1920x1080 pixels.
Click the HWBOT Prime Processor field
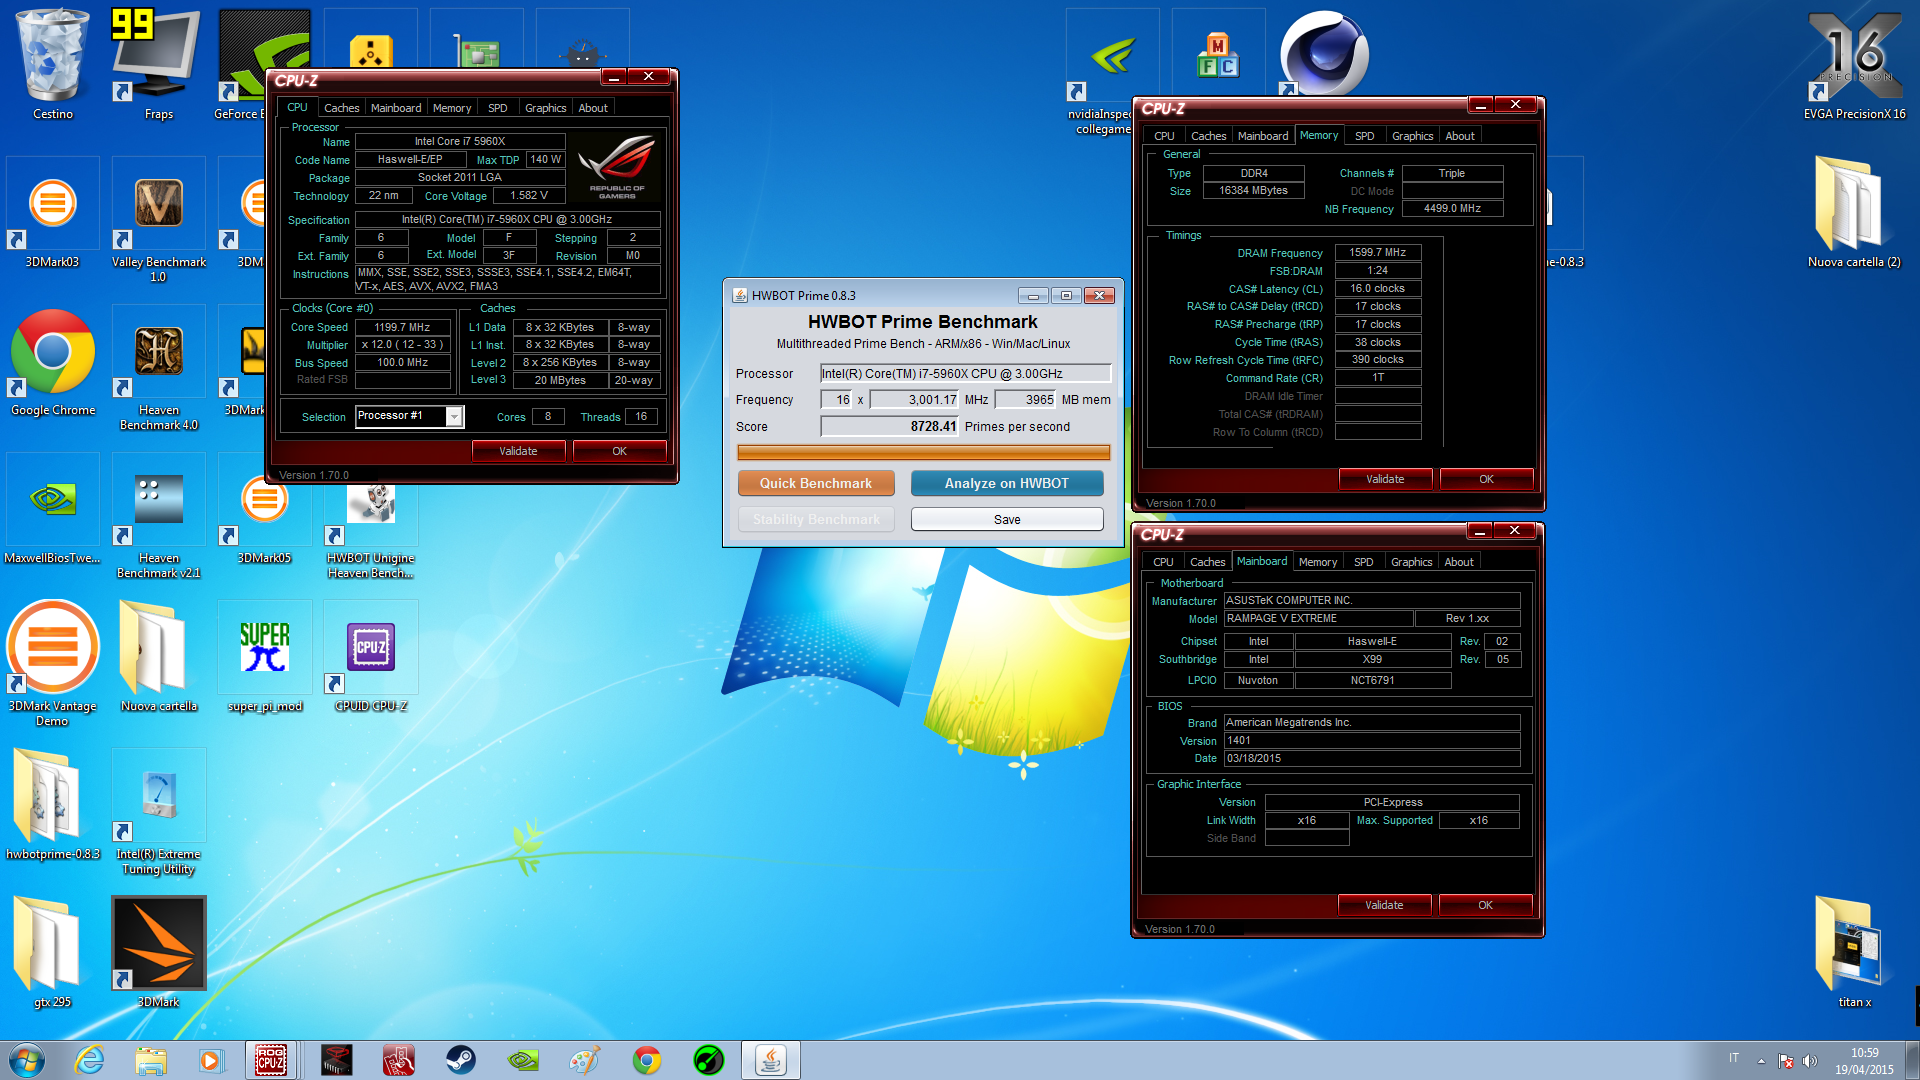[965, 373]
